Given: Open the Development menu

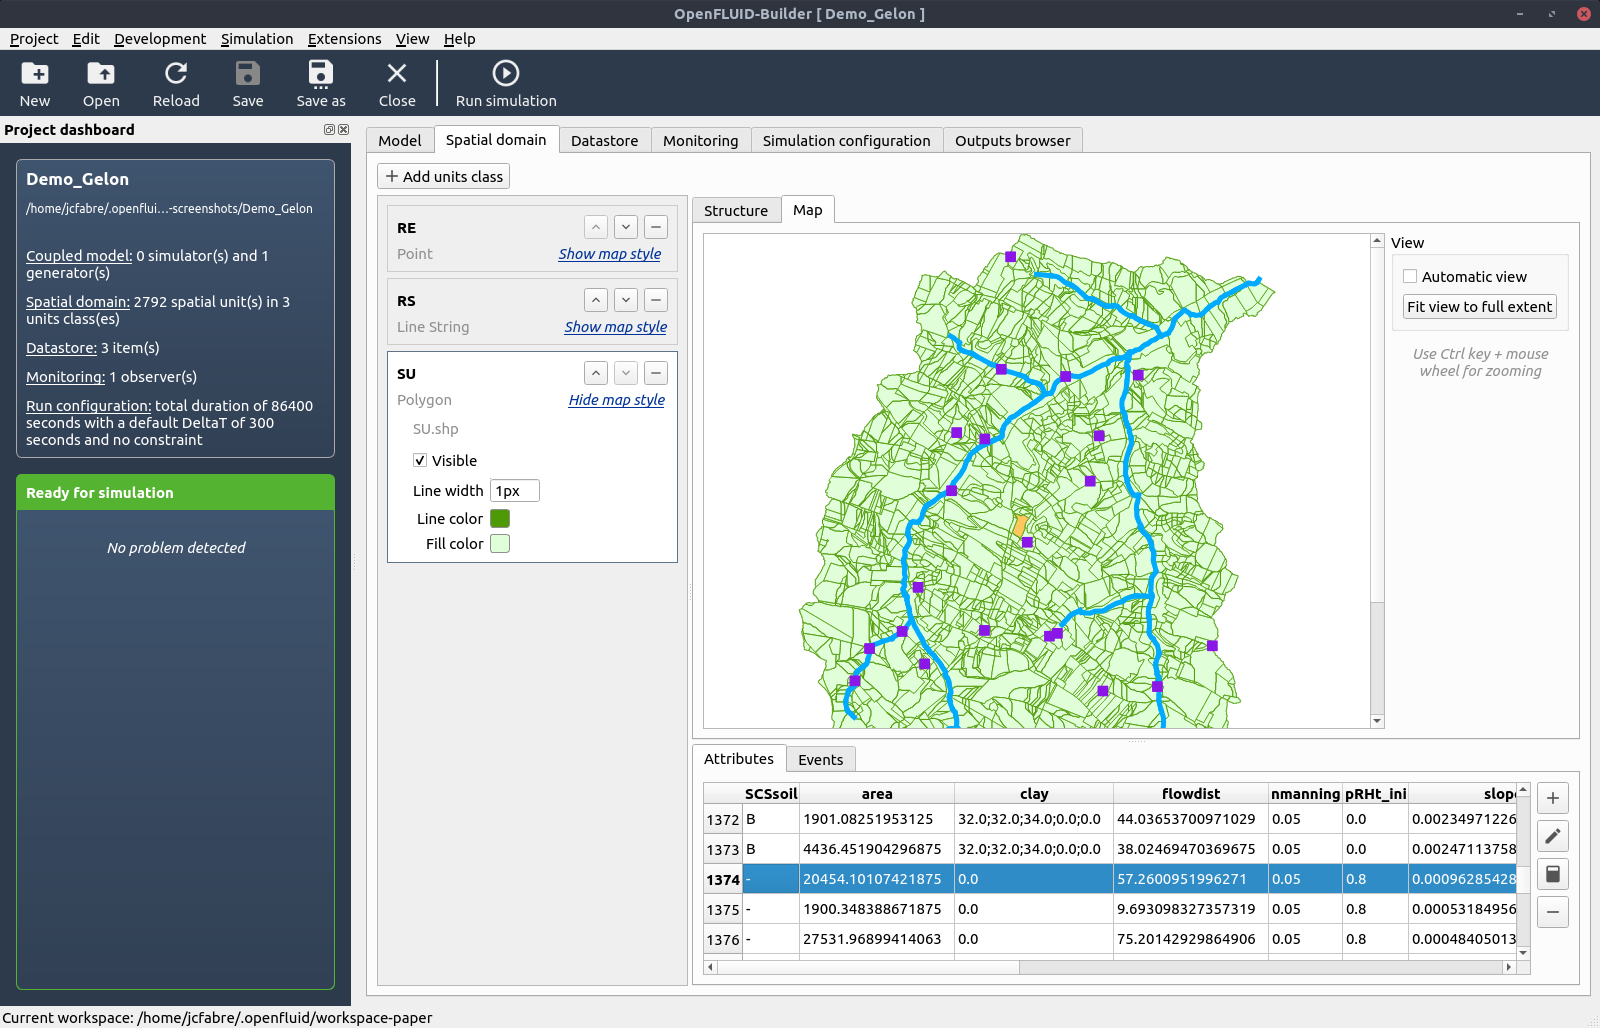Looking at the screenshot, I should (x=160, y=39).
